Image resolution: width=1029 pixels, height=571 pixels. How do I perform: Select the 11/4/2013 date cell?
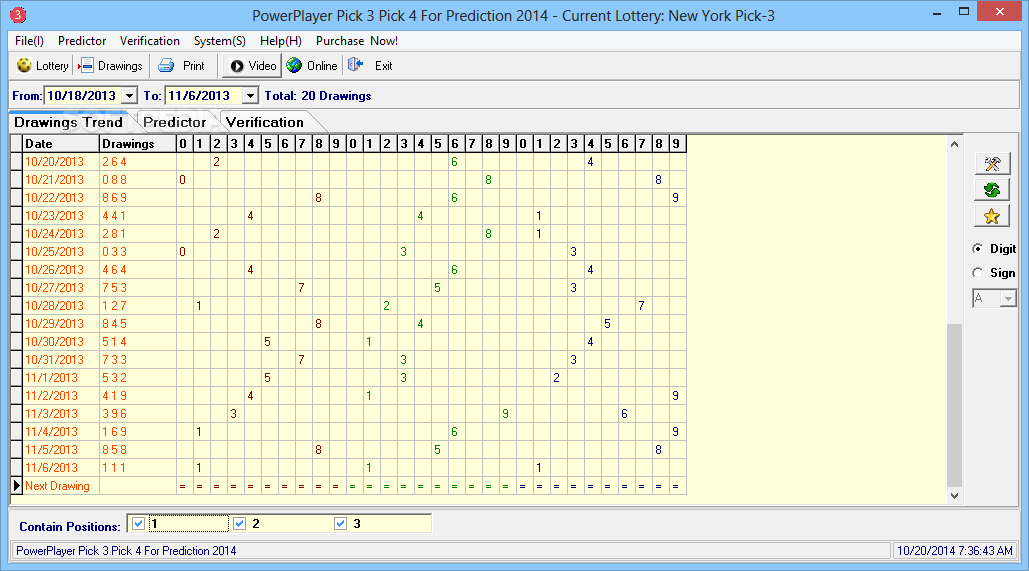61,432
